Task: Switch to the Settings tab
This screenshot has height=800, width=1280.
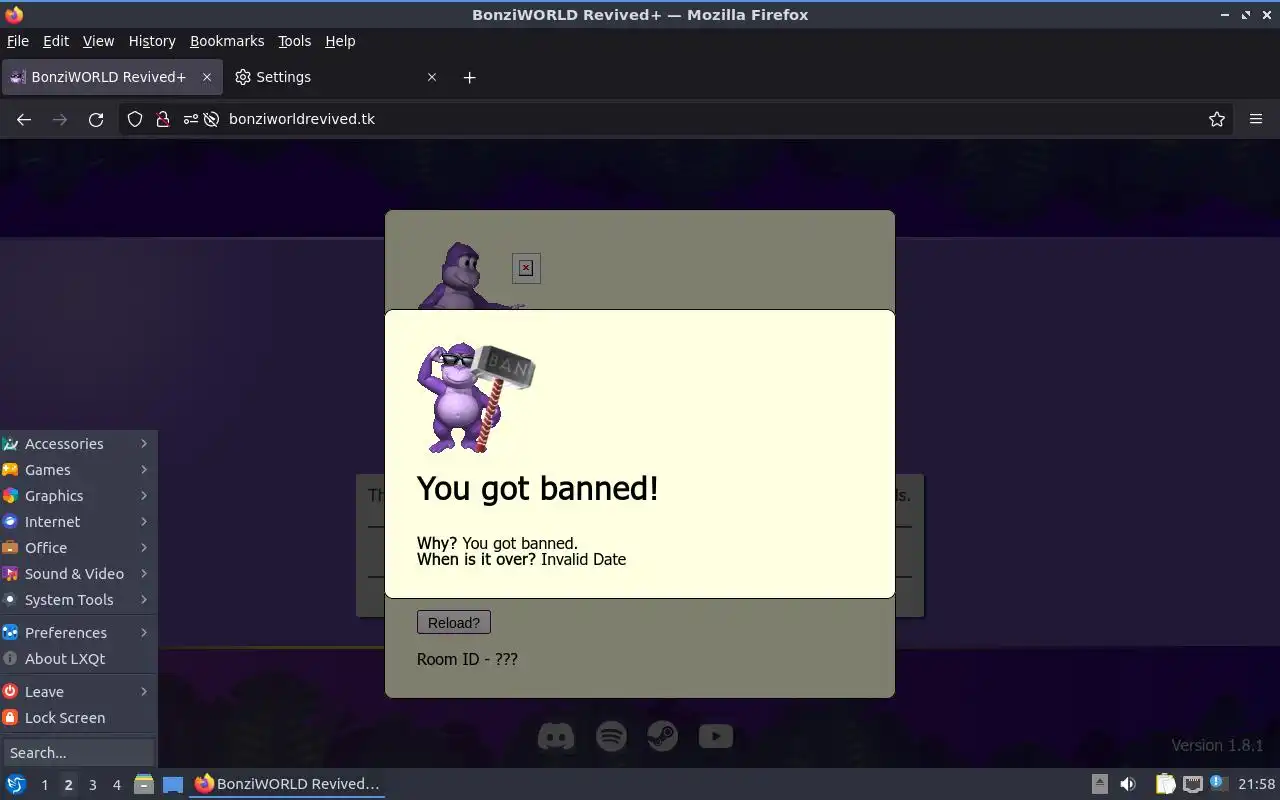Action: 336,77
